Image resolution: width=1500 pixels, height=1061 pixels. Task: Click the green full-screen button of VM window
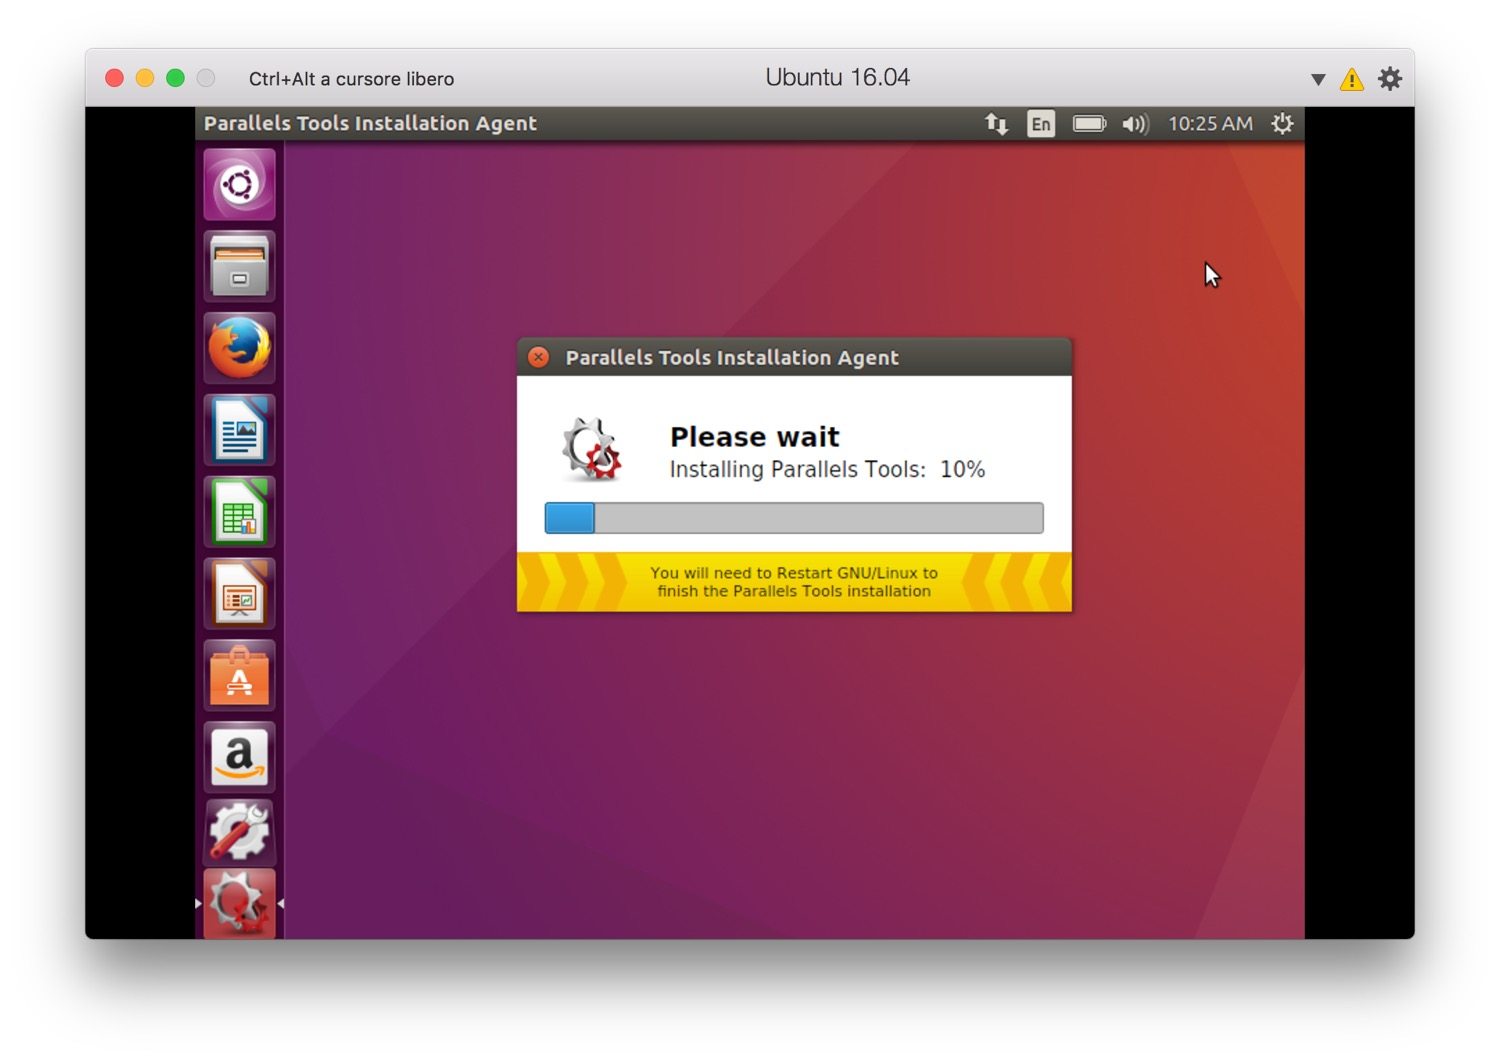(175, 78)
